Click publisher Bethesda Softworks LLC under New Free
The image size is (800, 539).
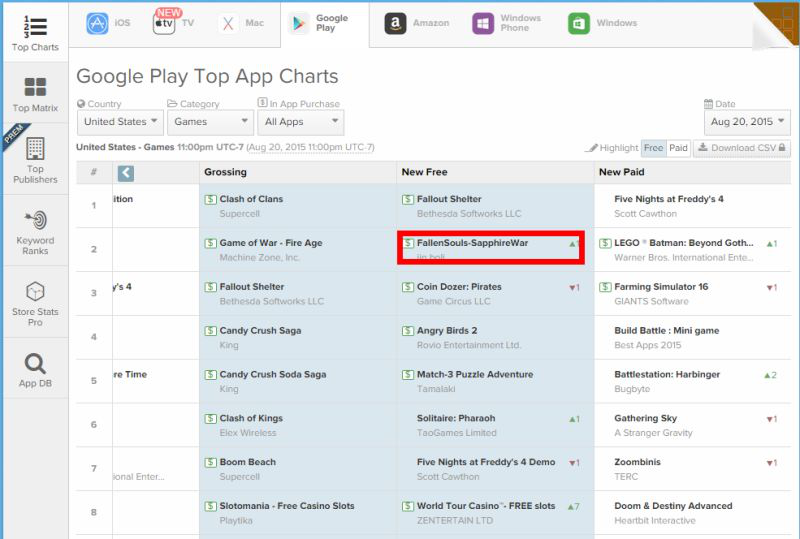(x=469, y=214)
